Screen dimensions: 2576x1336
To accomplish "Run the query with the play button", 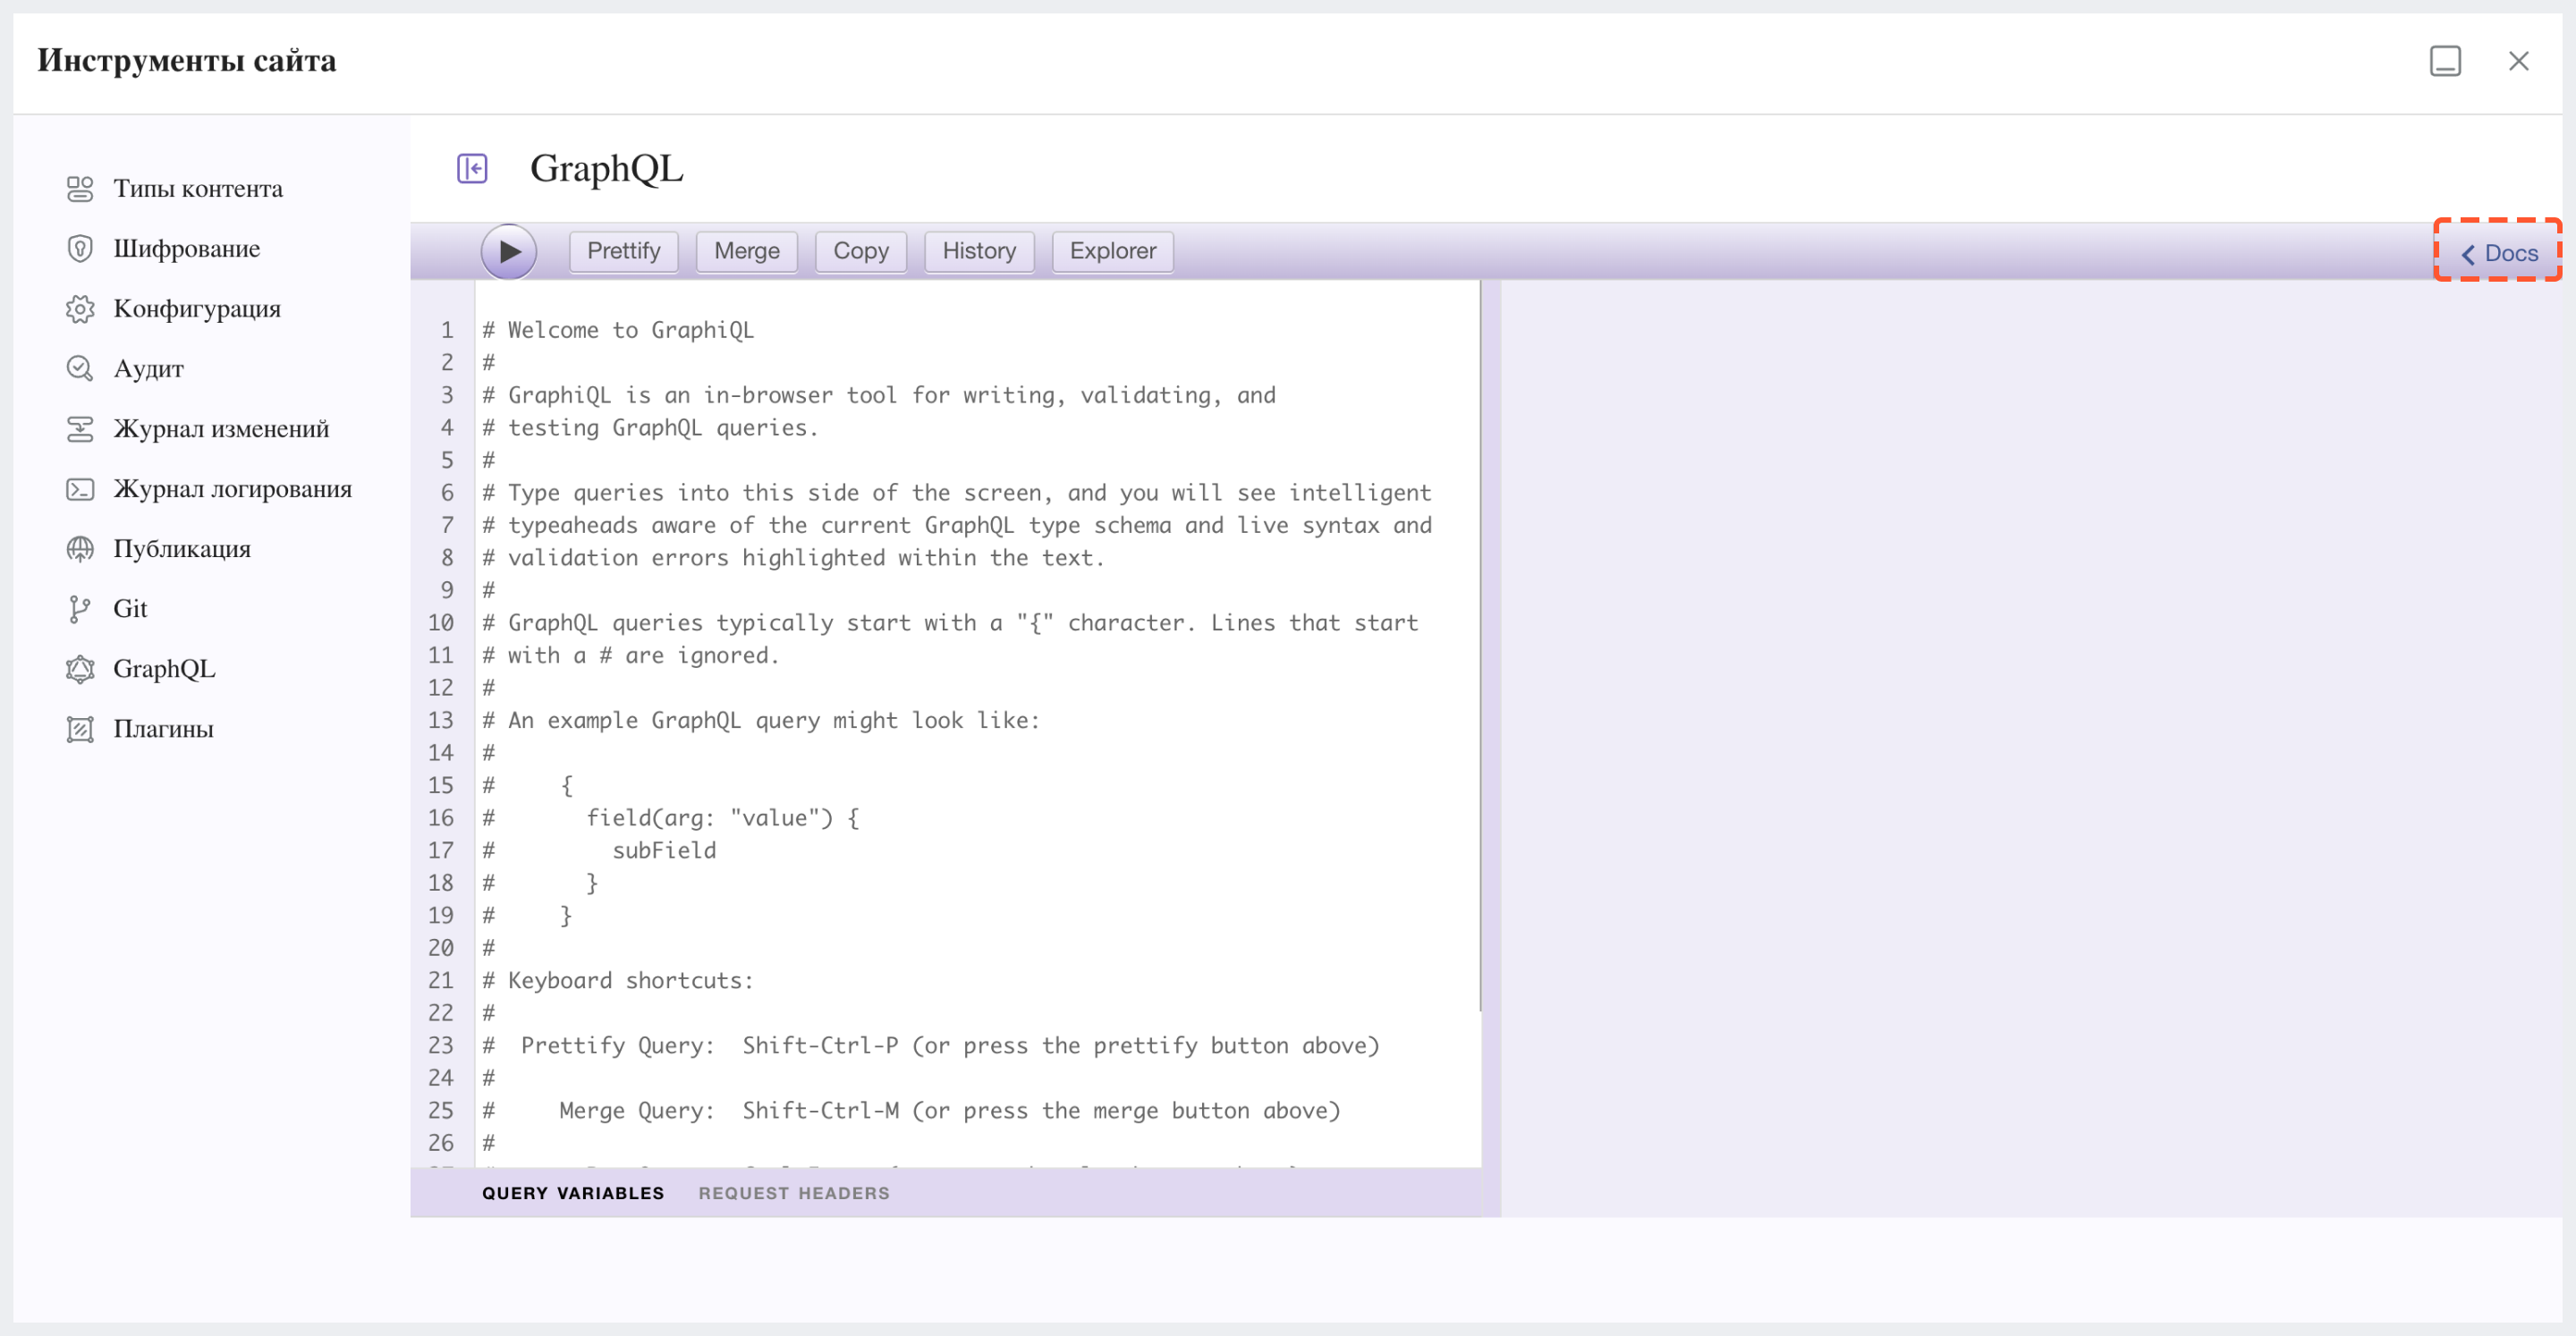I will [509, 251].
